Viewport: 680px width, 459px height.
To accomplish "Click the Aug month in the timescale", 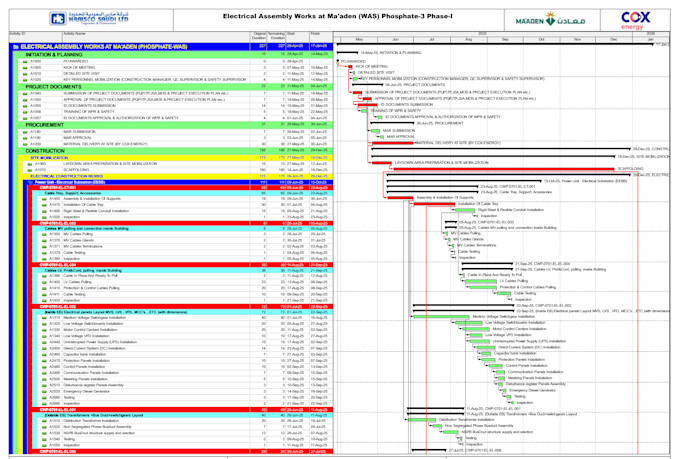I will tap(469, 39).
